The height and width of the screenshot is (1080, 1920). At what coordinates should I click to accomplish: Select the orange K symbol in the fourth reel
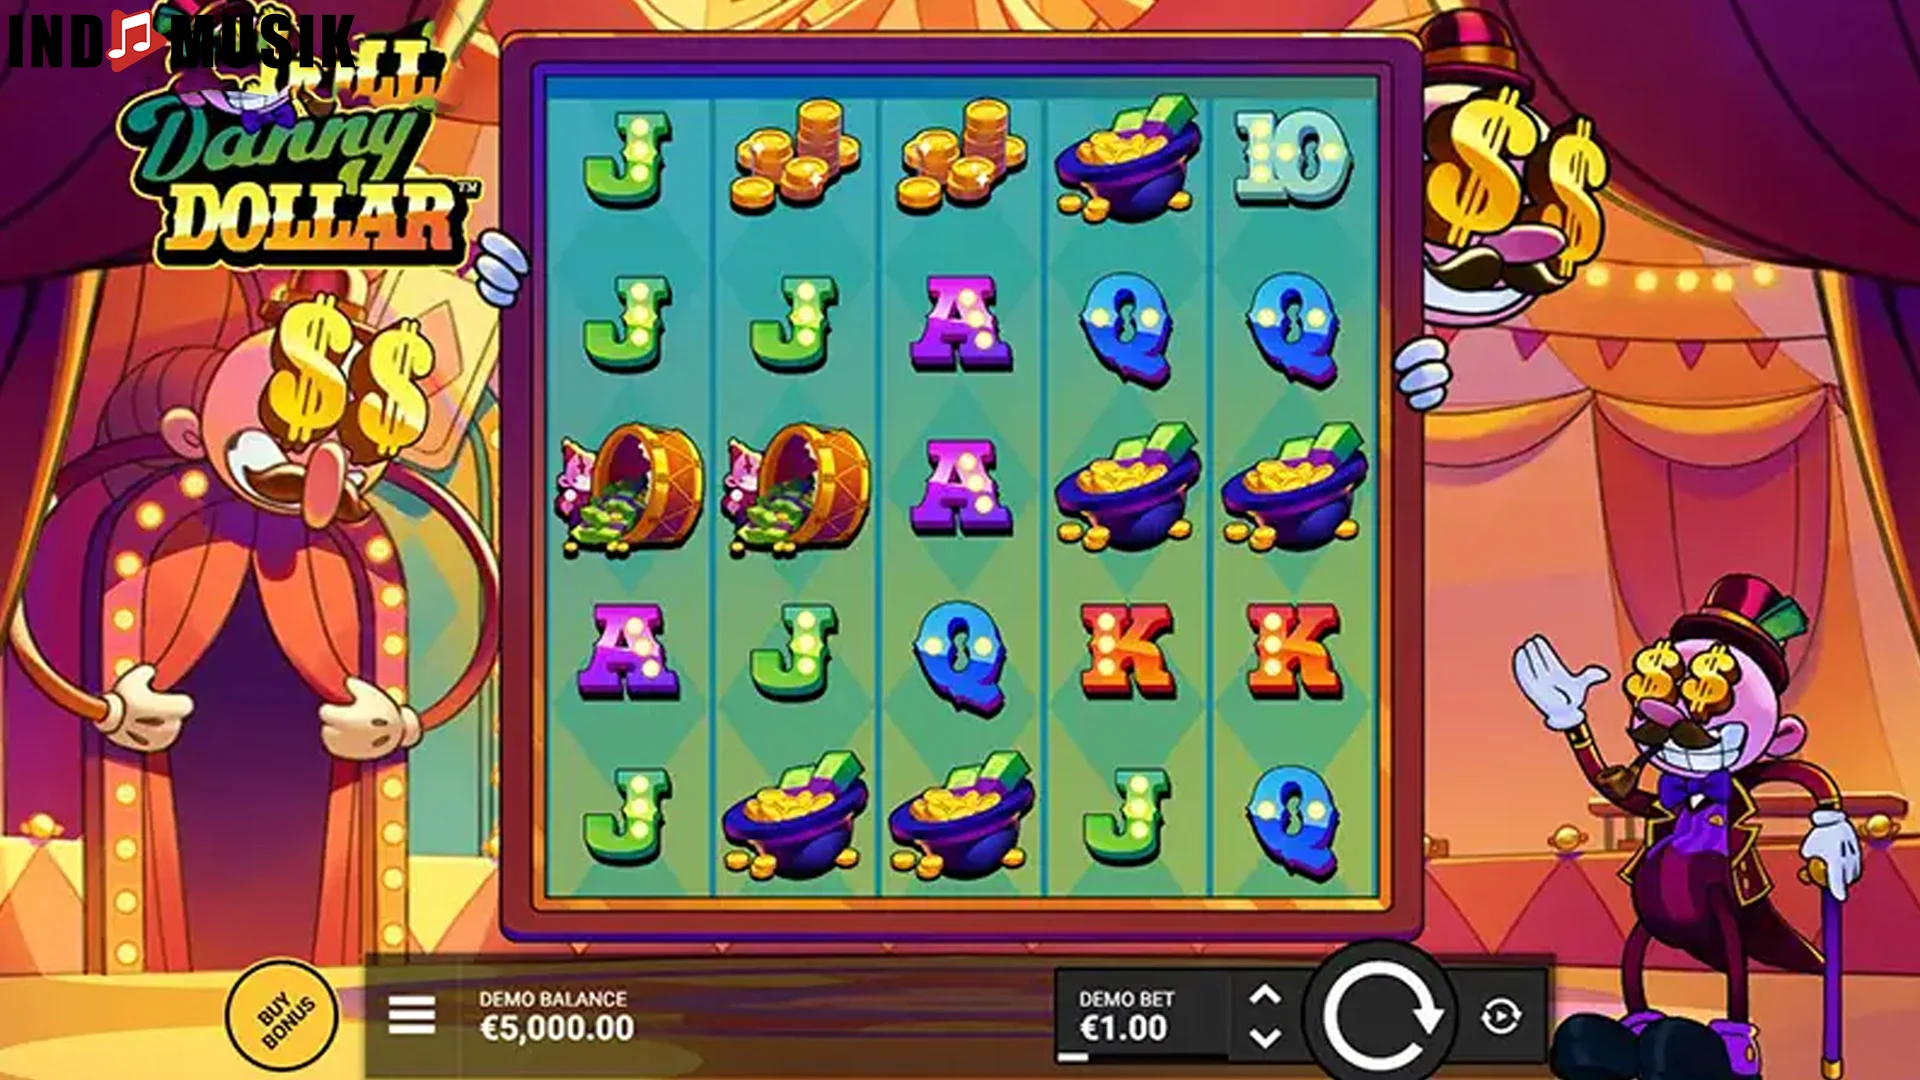pos(1127,650)
